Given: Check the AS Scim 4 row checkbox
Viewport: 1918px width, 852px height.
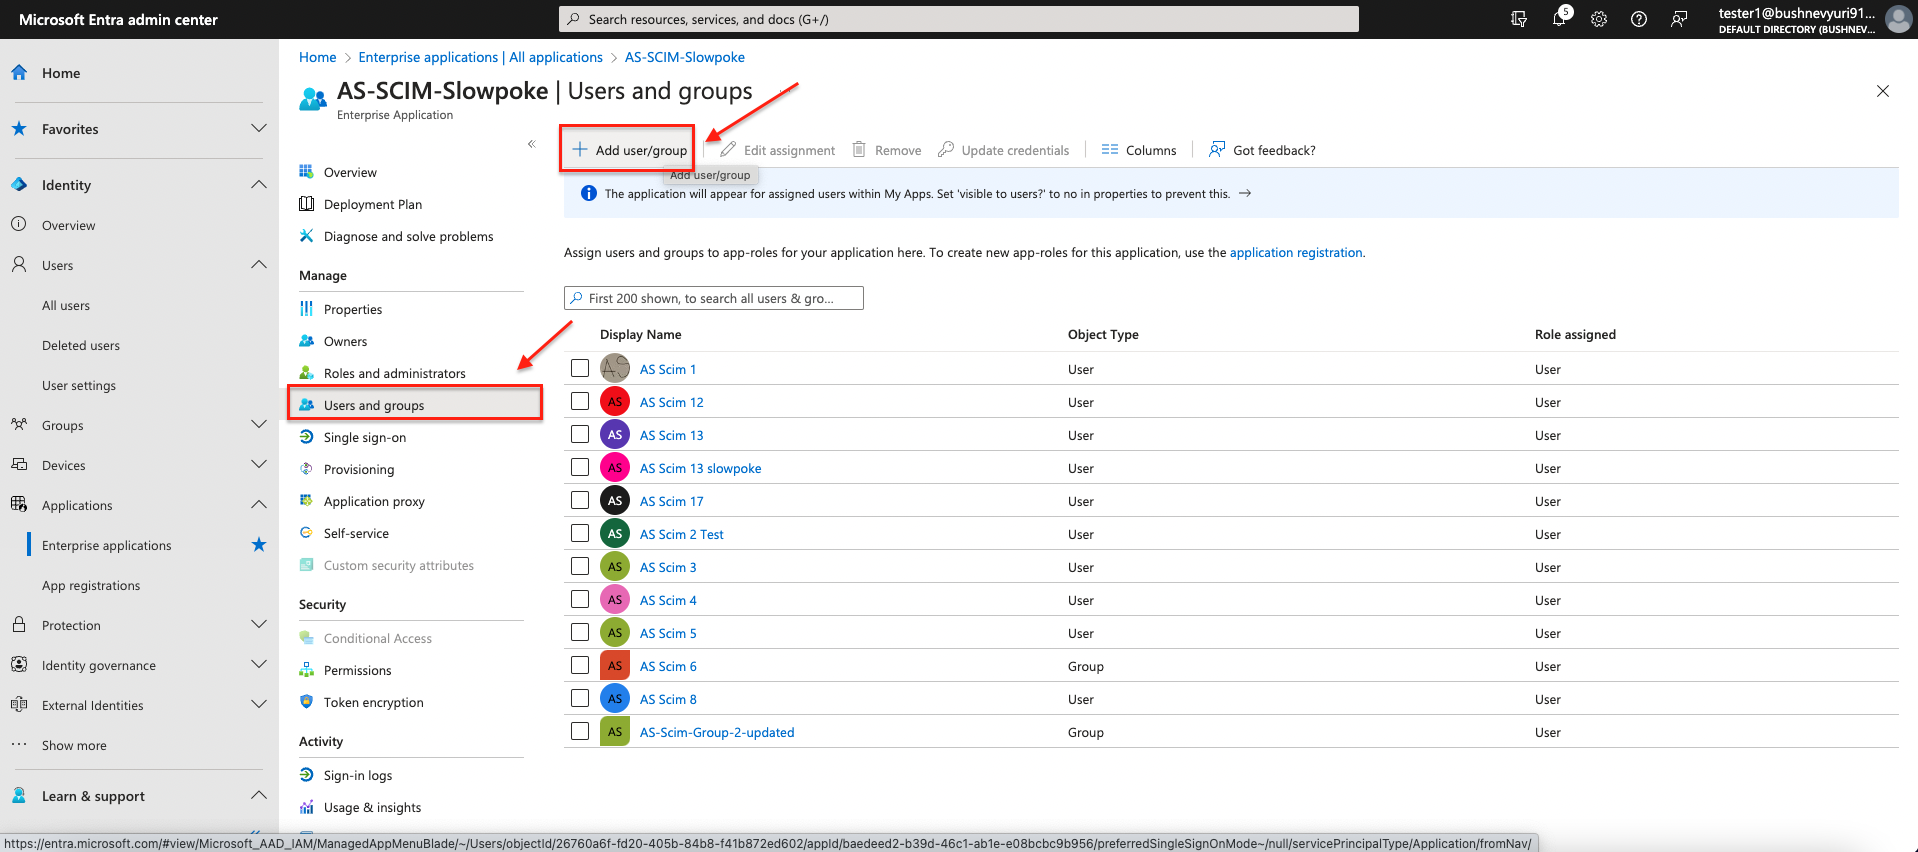Looking at the screenshot, I should click(x=580, y=599).
